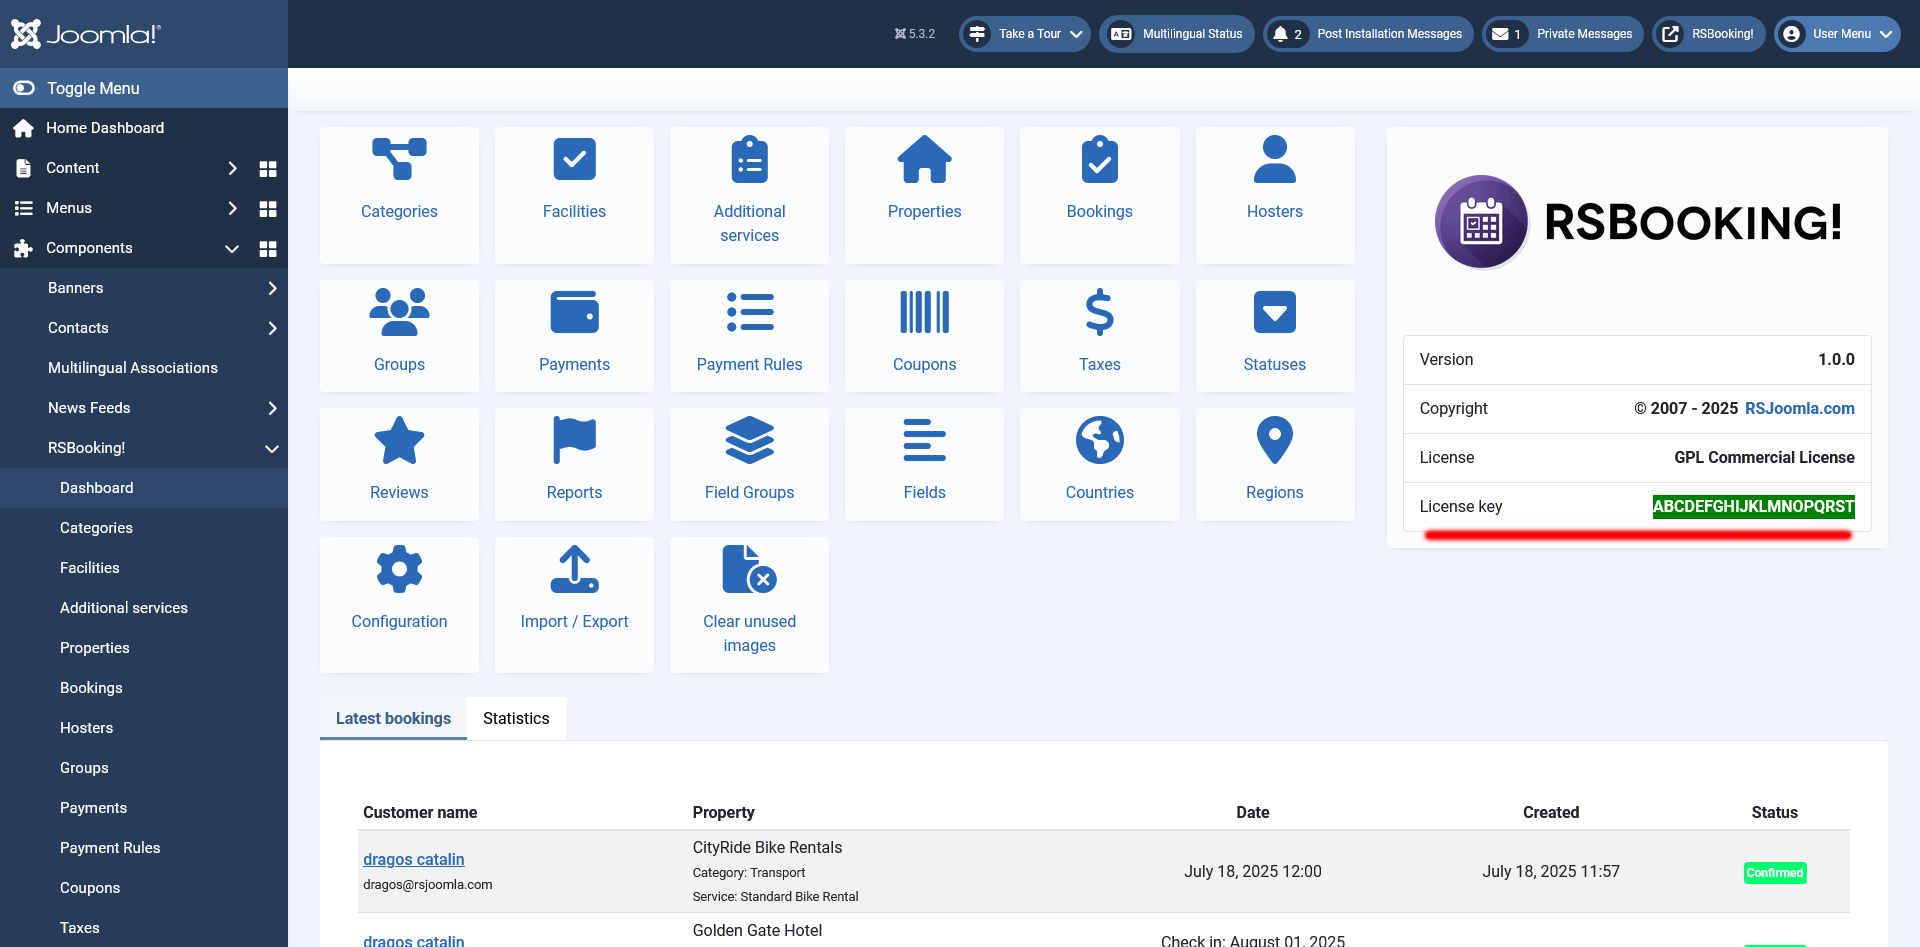Open dragos catalin CityRide booking link
The width and height of the screenshot is (1920, 947).
[x=414, y=859]
